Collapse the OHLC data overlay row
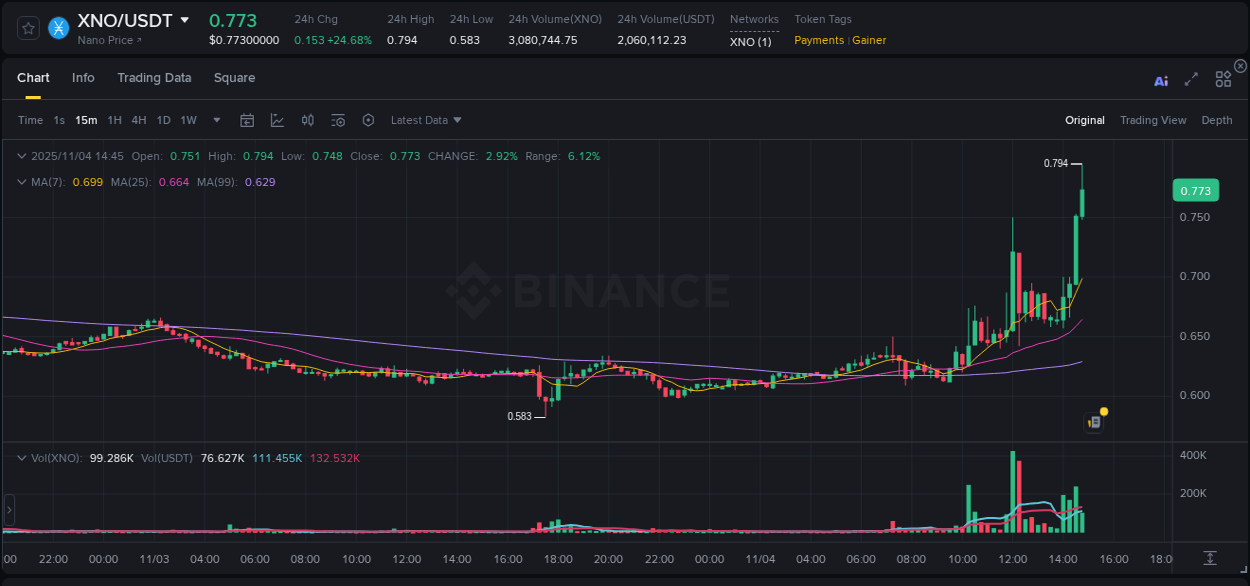Viewport: 1250px width, 586px height. coord(22,156)
